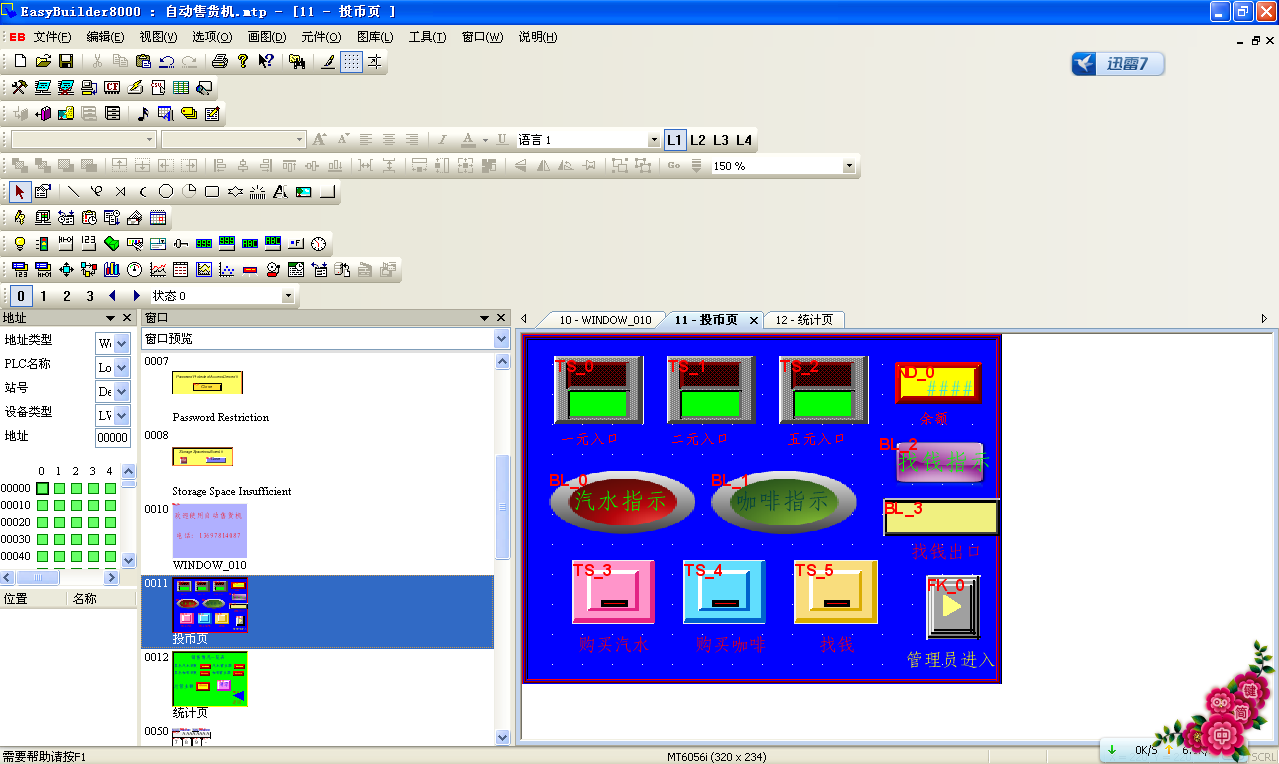Open the 状态 0 state dropdown
Viewport: 1279px width, 764px height.
[289, 296]
